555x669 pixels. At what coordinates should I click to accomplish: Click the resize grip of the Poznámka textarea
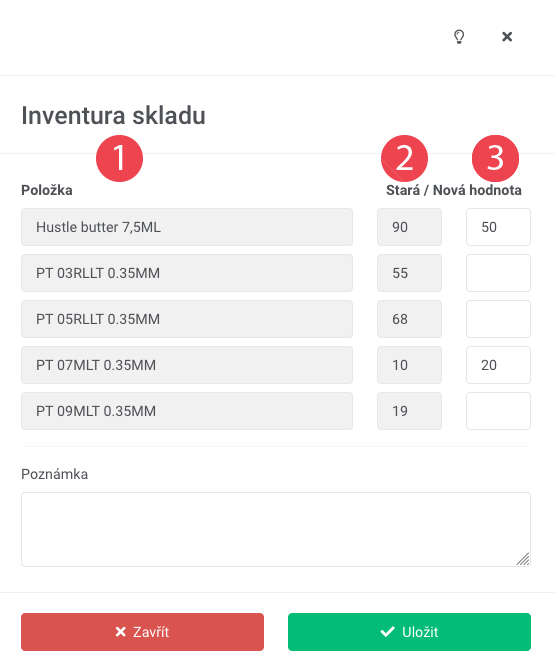(523, 559)
